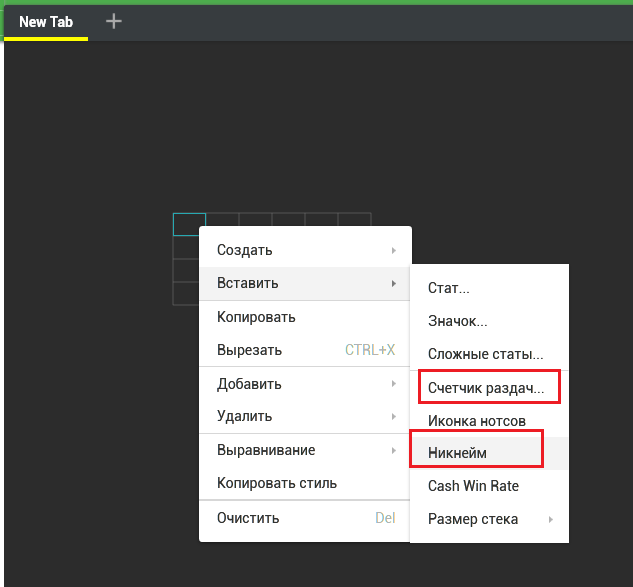633x587 pixels.
Task: Open the Вставить menu item
Action: pos(305,283)
